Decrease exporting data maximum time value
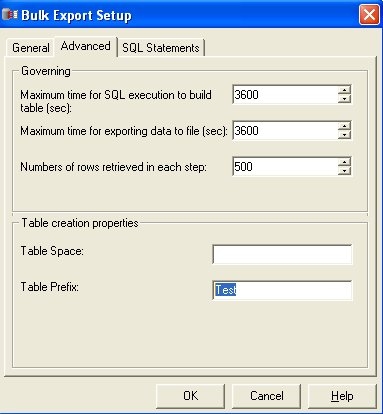Viewport: 383px width, 414px height. [x=344, y=135]
